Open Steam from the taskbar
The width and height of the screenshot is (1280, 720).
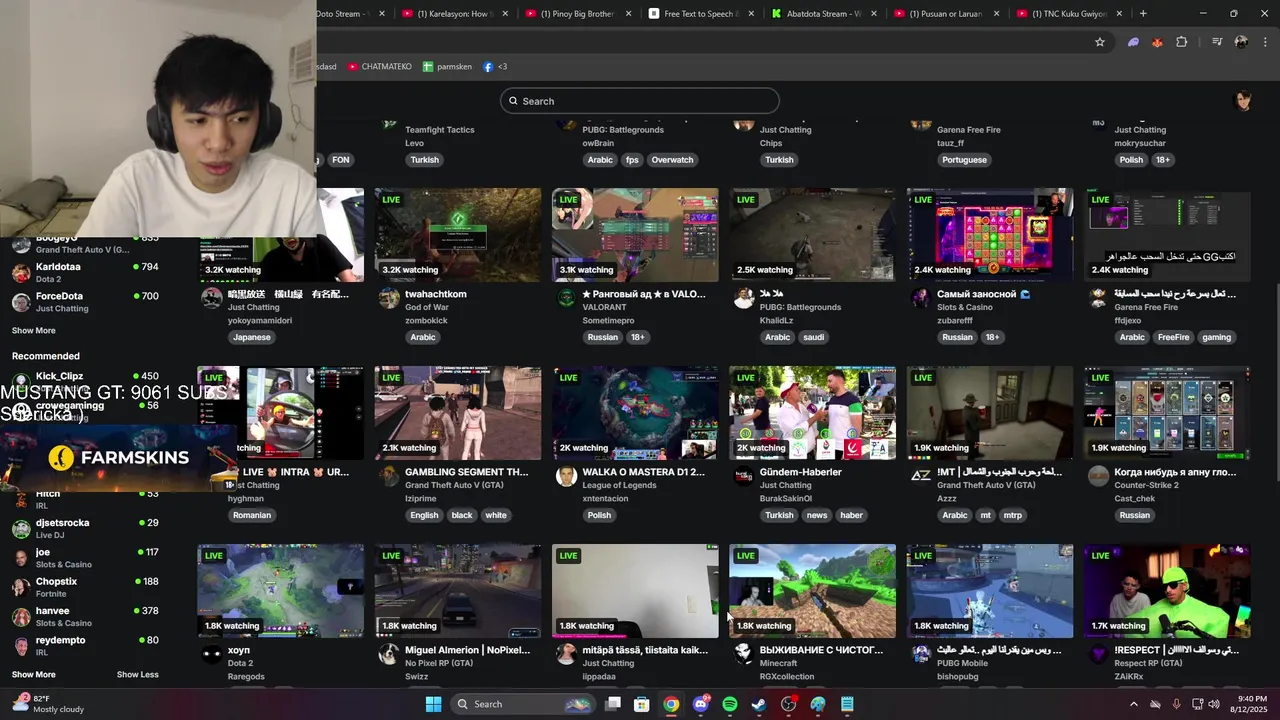click(x=759, y=704)
